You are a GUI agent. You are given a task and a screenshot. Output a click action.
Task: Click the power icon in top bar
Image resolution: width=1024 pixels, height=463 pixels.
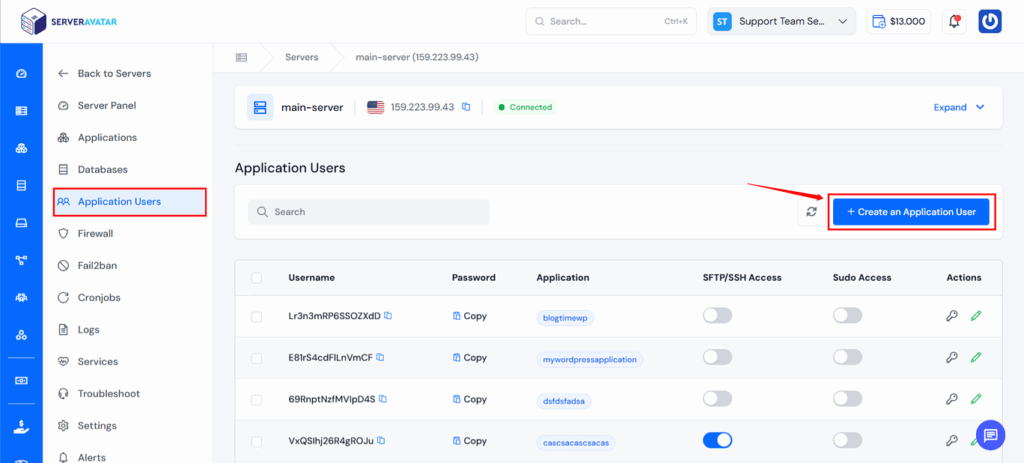(989, 21)
